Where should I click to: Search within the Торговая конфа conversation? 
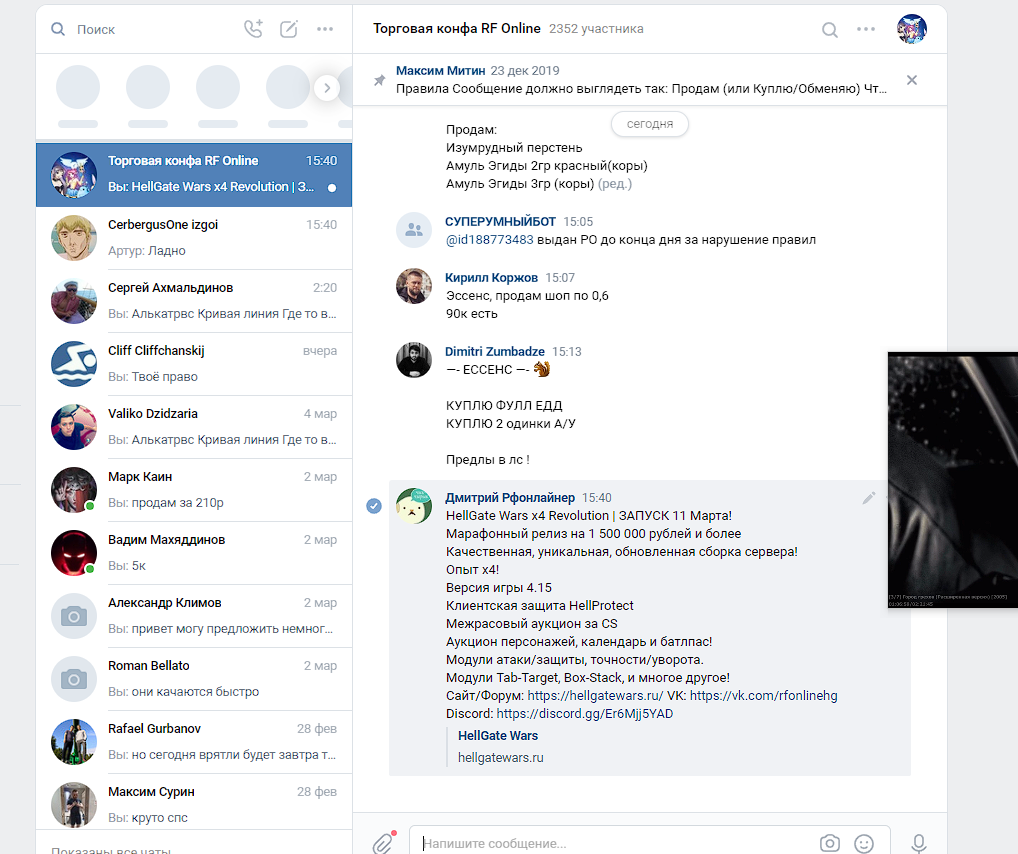pos(830,29)
